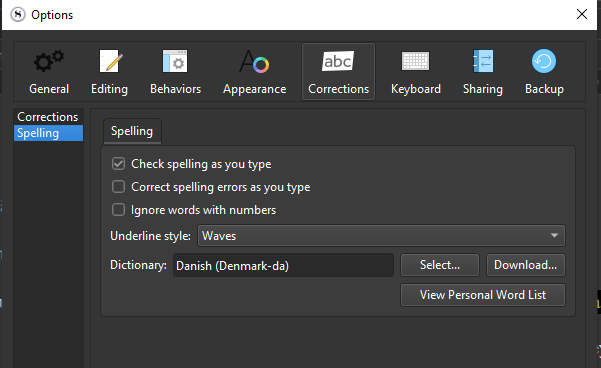Select Spelling in the left list
601x368 pixels.
(x=48, y=133)
